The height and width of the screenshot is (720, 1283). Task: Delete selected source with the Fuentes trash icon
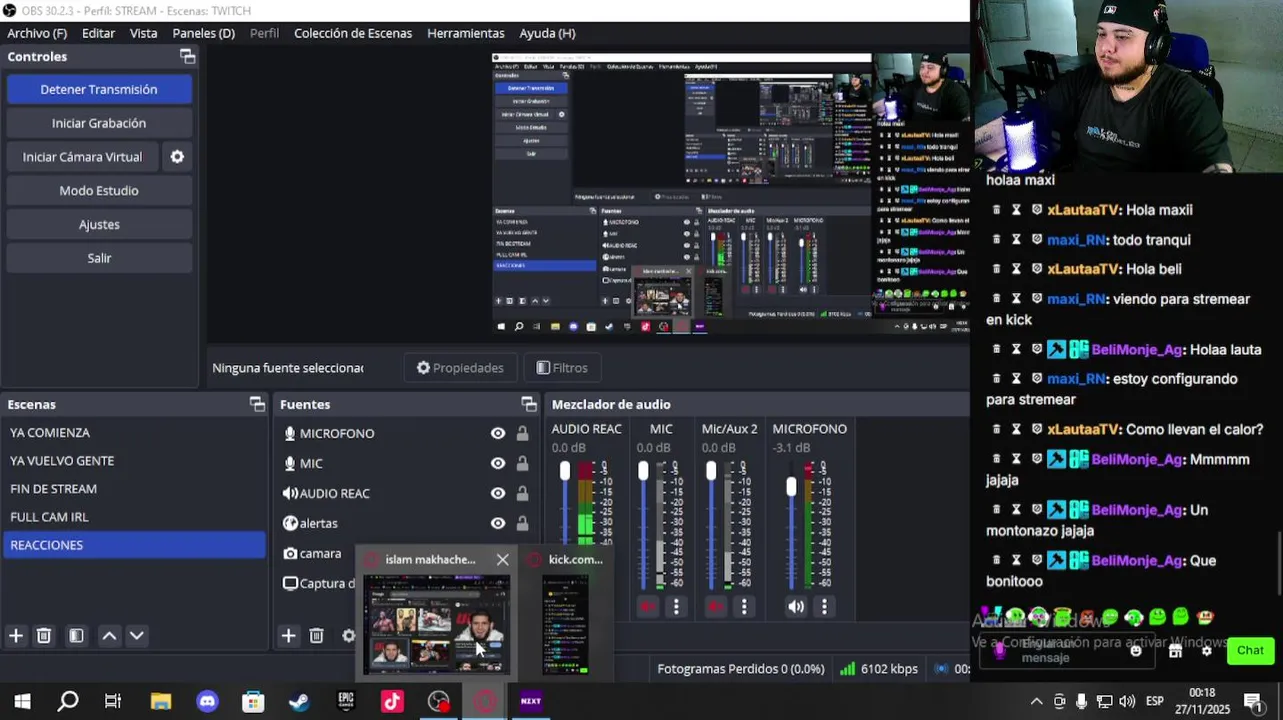click(316, 636)
